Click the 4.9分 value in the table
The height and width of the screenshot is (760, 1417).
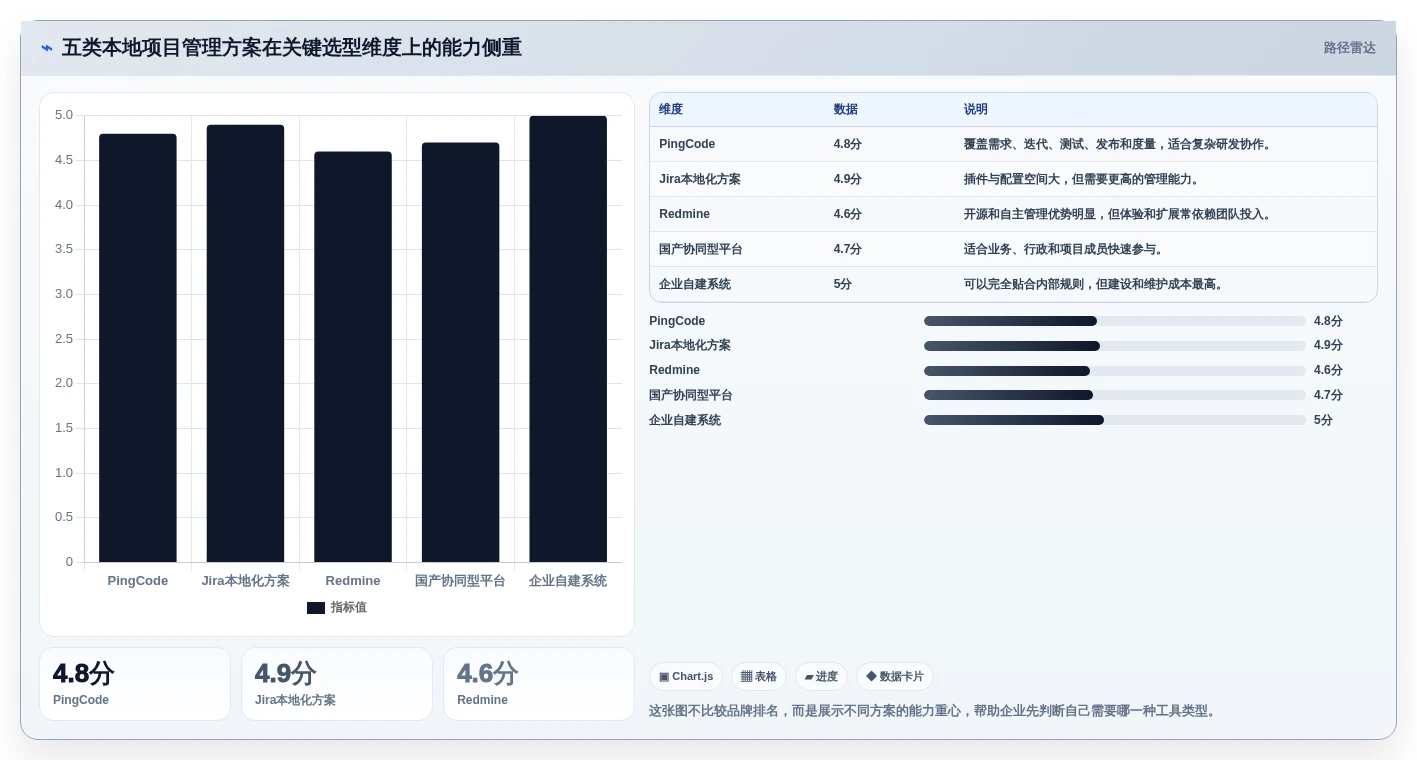click(x=847, y=179)
